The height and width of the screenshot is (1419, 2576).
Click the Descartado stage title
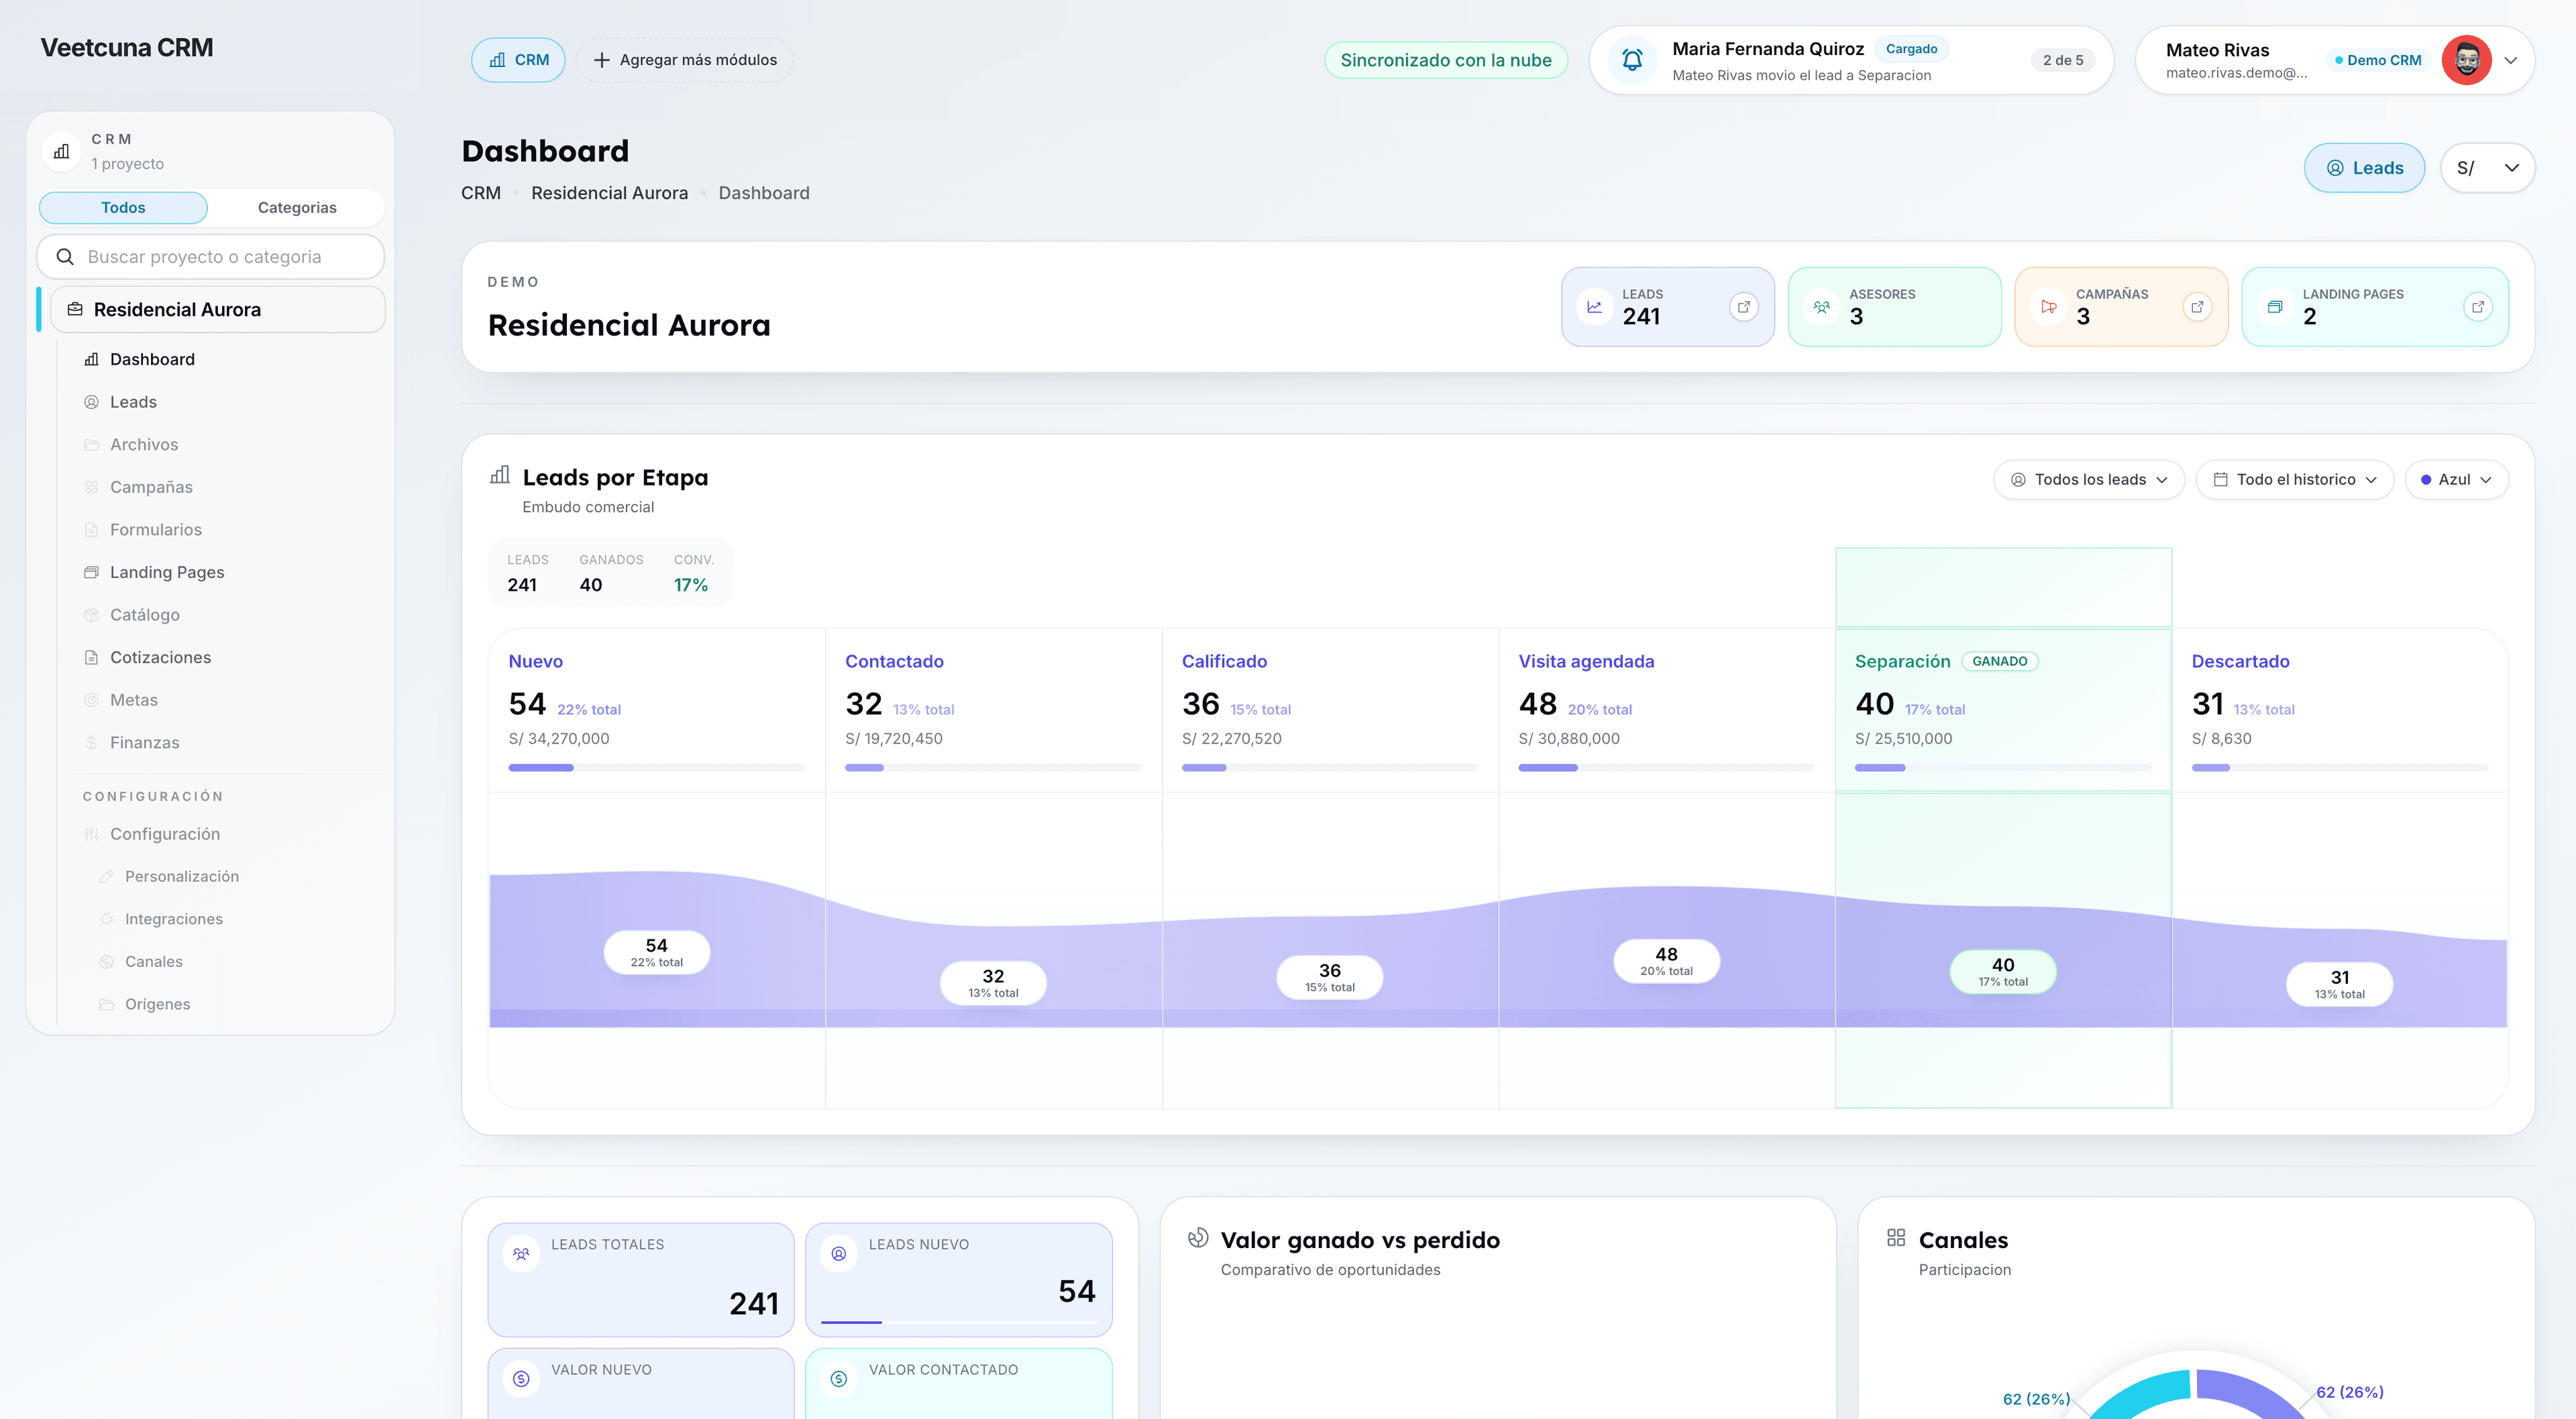tap(2240, 661)
